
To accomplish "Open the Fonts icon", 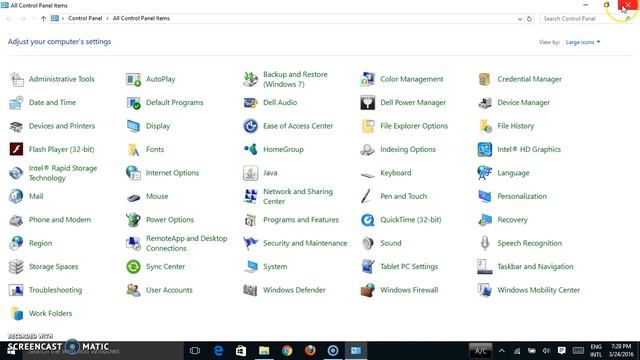I will tap(133, 149).
